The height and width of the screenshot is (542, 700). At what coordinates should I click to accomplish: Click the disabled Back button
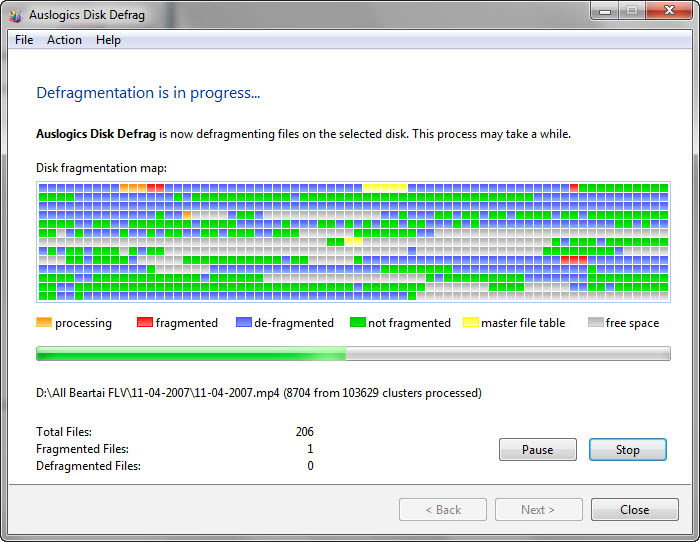[x=443, y=509]
